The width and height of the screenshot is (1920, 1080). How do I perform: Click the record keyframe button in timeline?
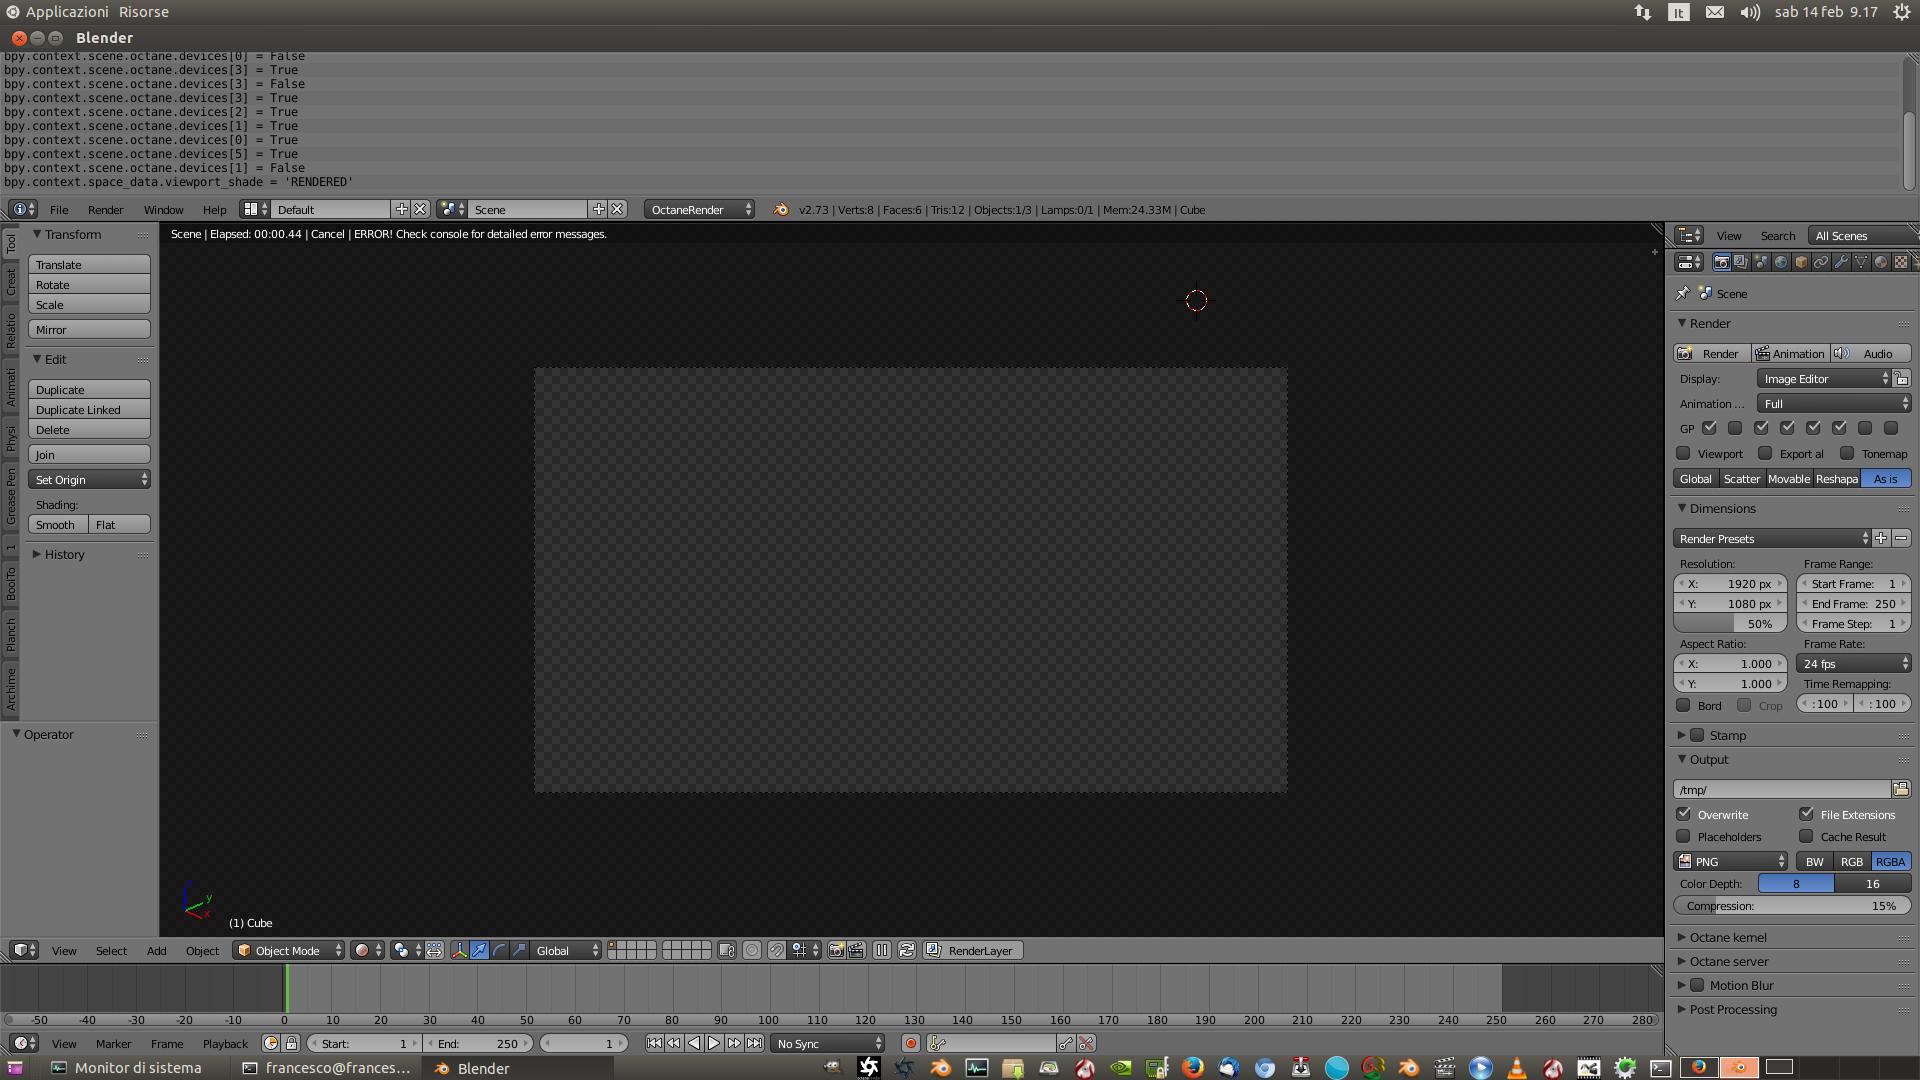(x=910, y=1043)
